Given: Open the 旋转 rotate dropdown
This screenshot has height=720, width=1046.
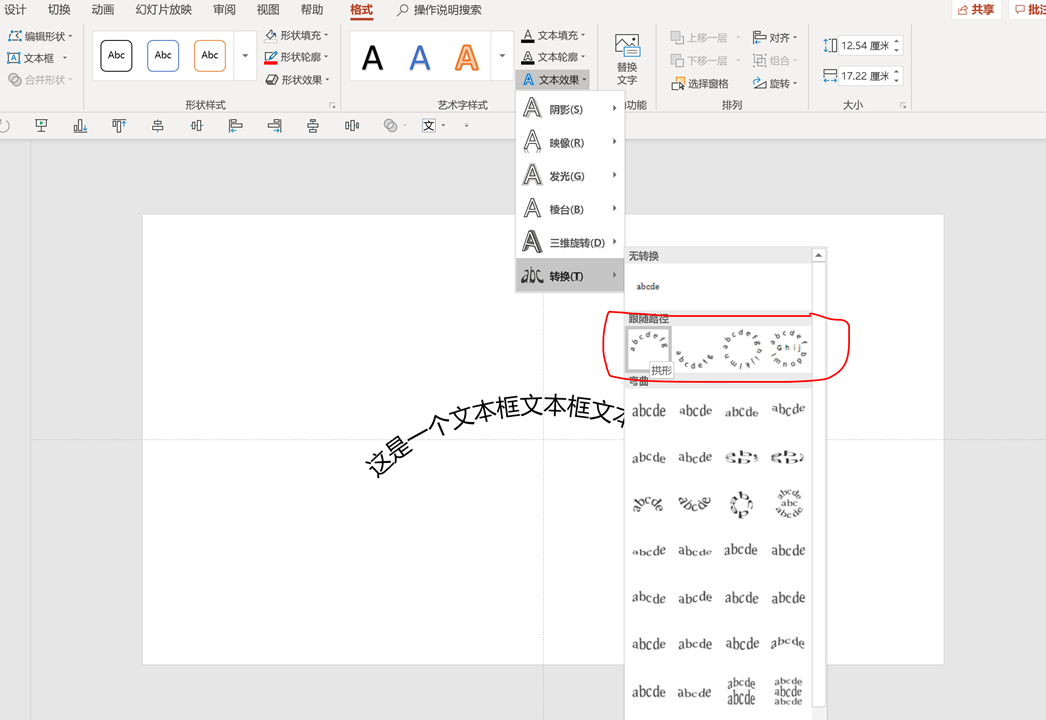Looking at the screenshot, I should [774, 83].
